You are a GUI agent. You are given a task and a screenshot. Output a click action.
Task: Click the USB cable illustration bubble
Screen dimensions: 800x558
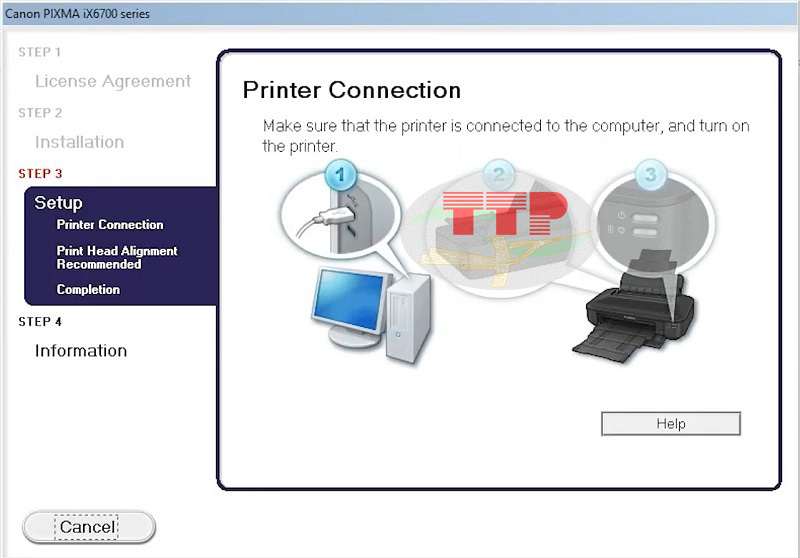340,214
